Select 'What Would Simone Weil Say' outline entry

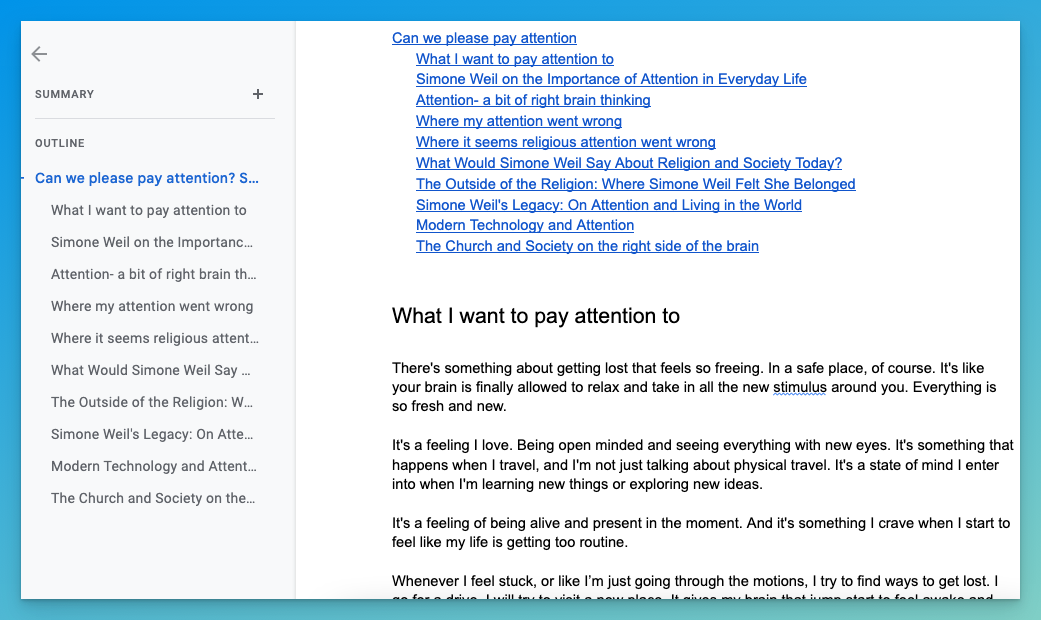(151, 370)
